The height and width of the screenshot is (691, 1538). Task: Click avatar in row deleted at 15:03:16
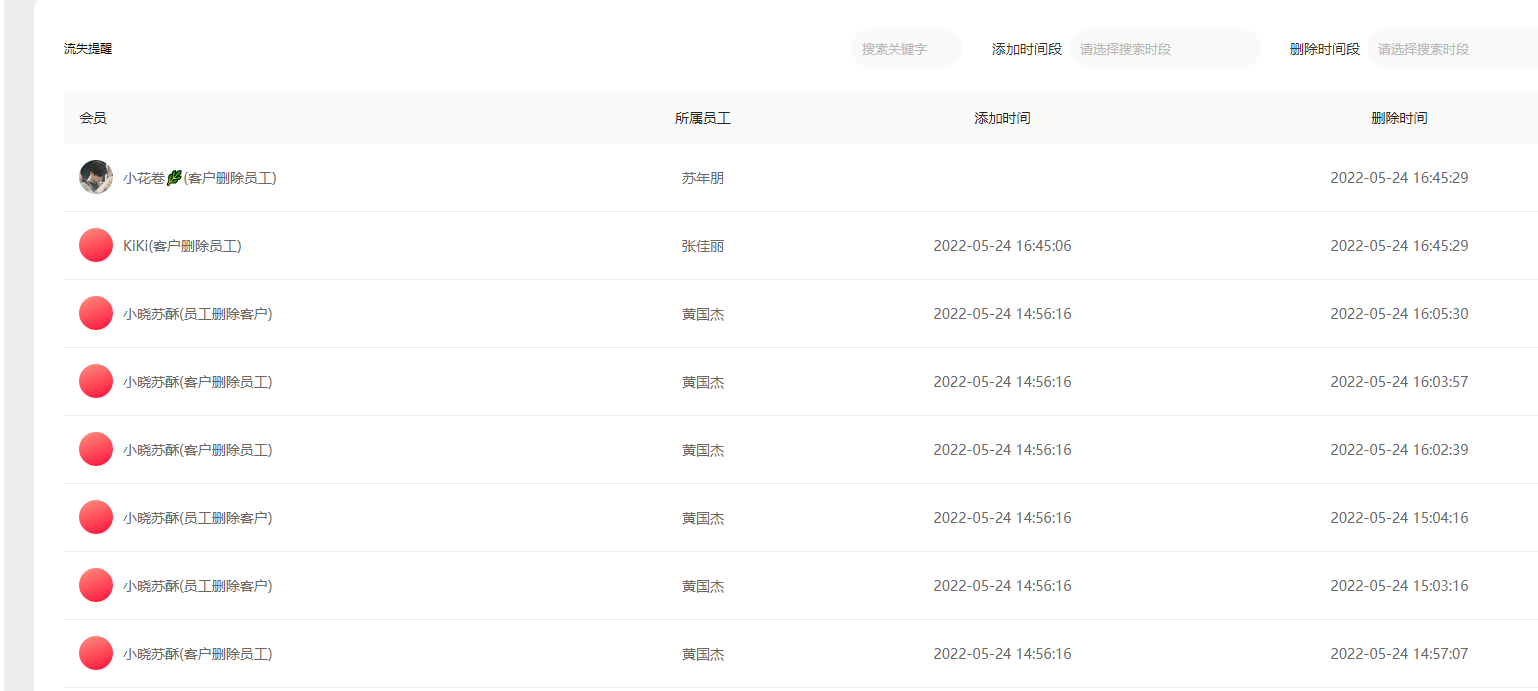click(x=96, y=585)
